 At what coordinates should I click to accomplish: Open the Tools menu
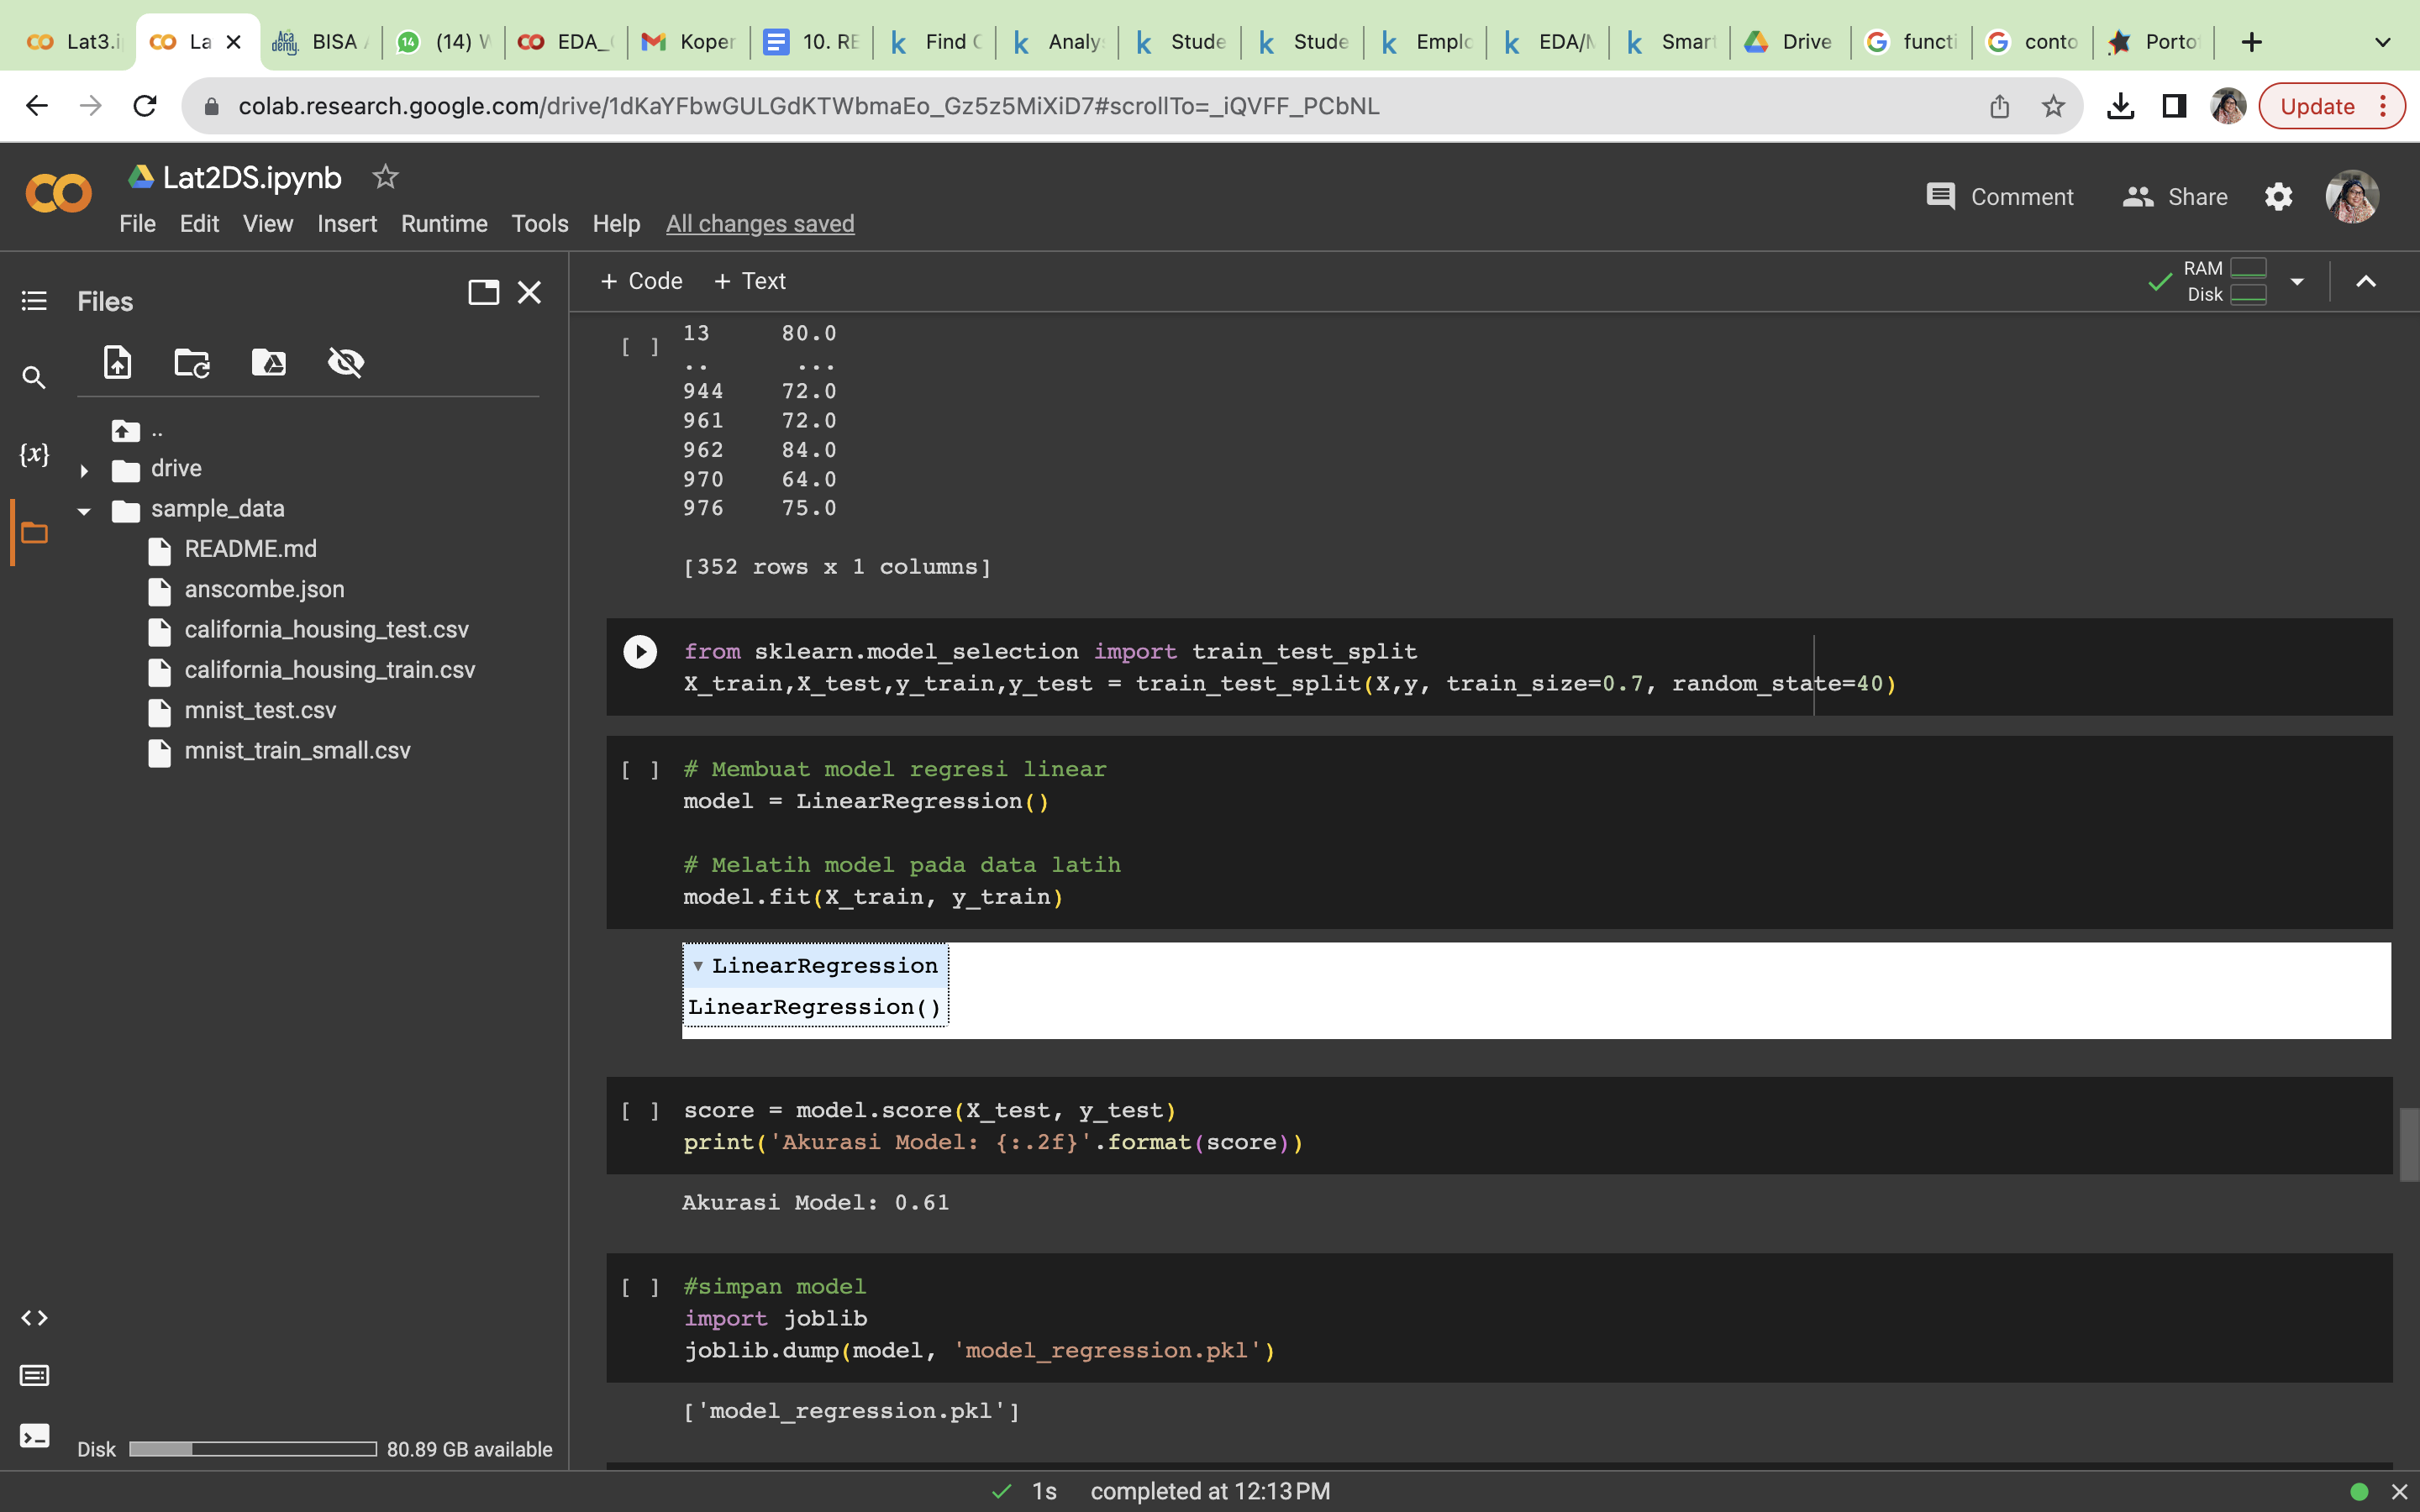pos(540,224)
